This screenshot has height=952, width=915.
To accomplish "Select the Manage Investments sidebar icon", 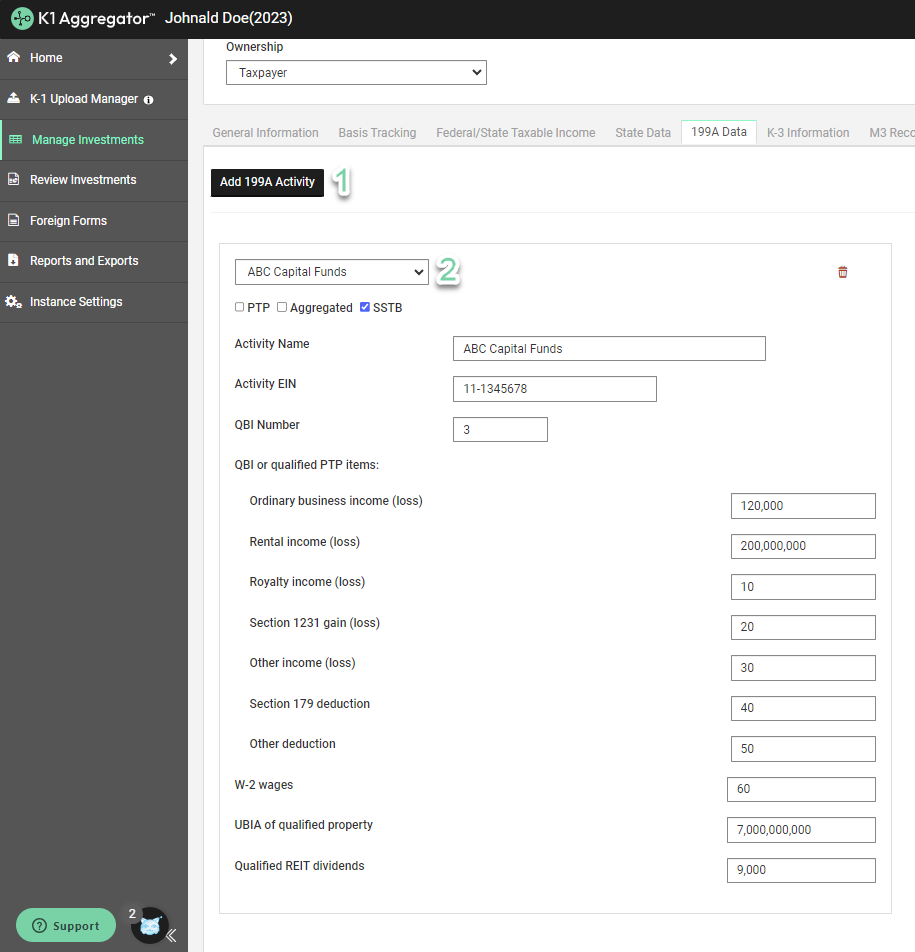I will (14, 140).
